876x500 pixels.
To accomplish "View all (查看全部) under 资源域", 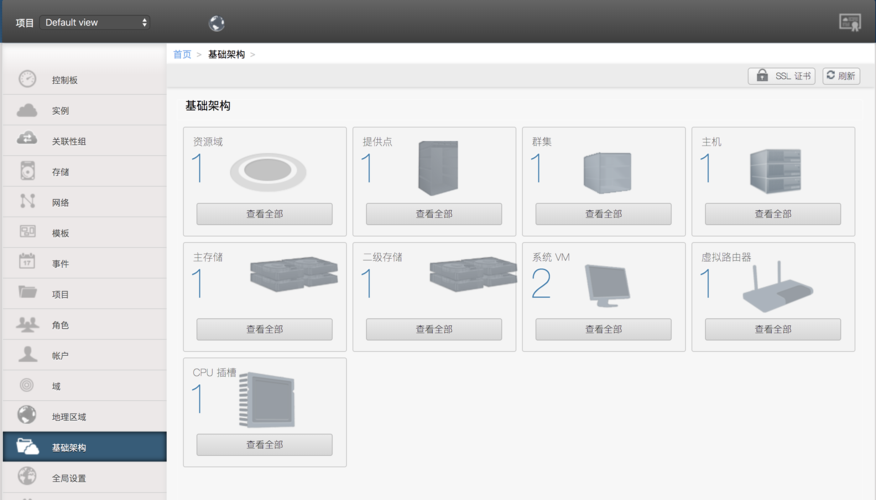I will (264, 214).
